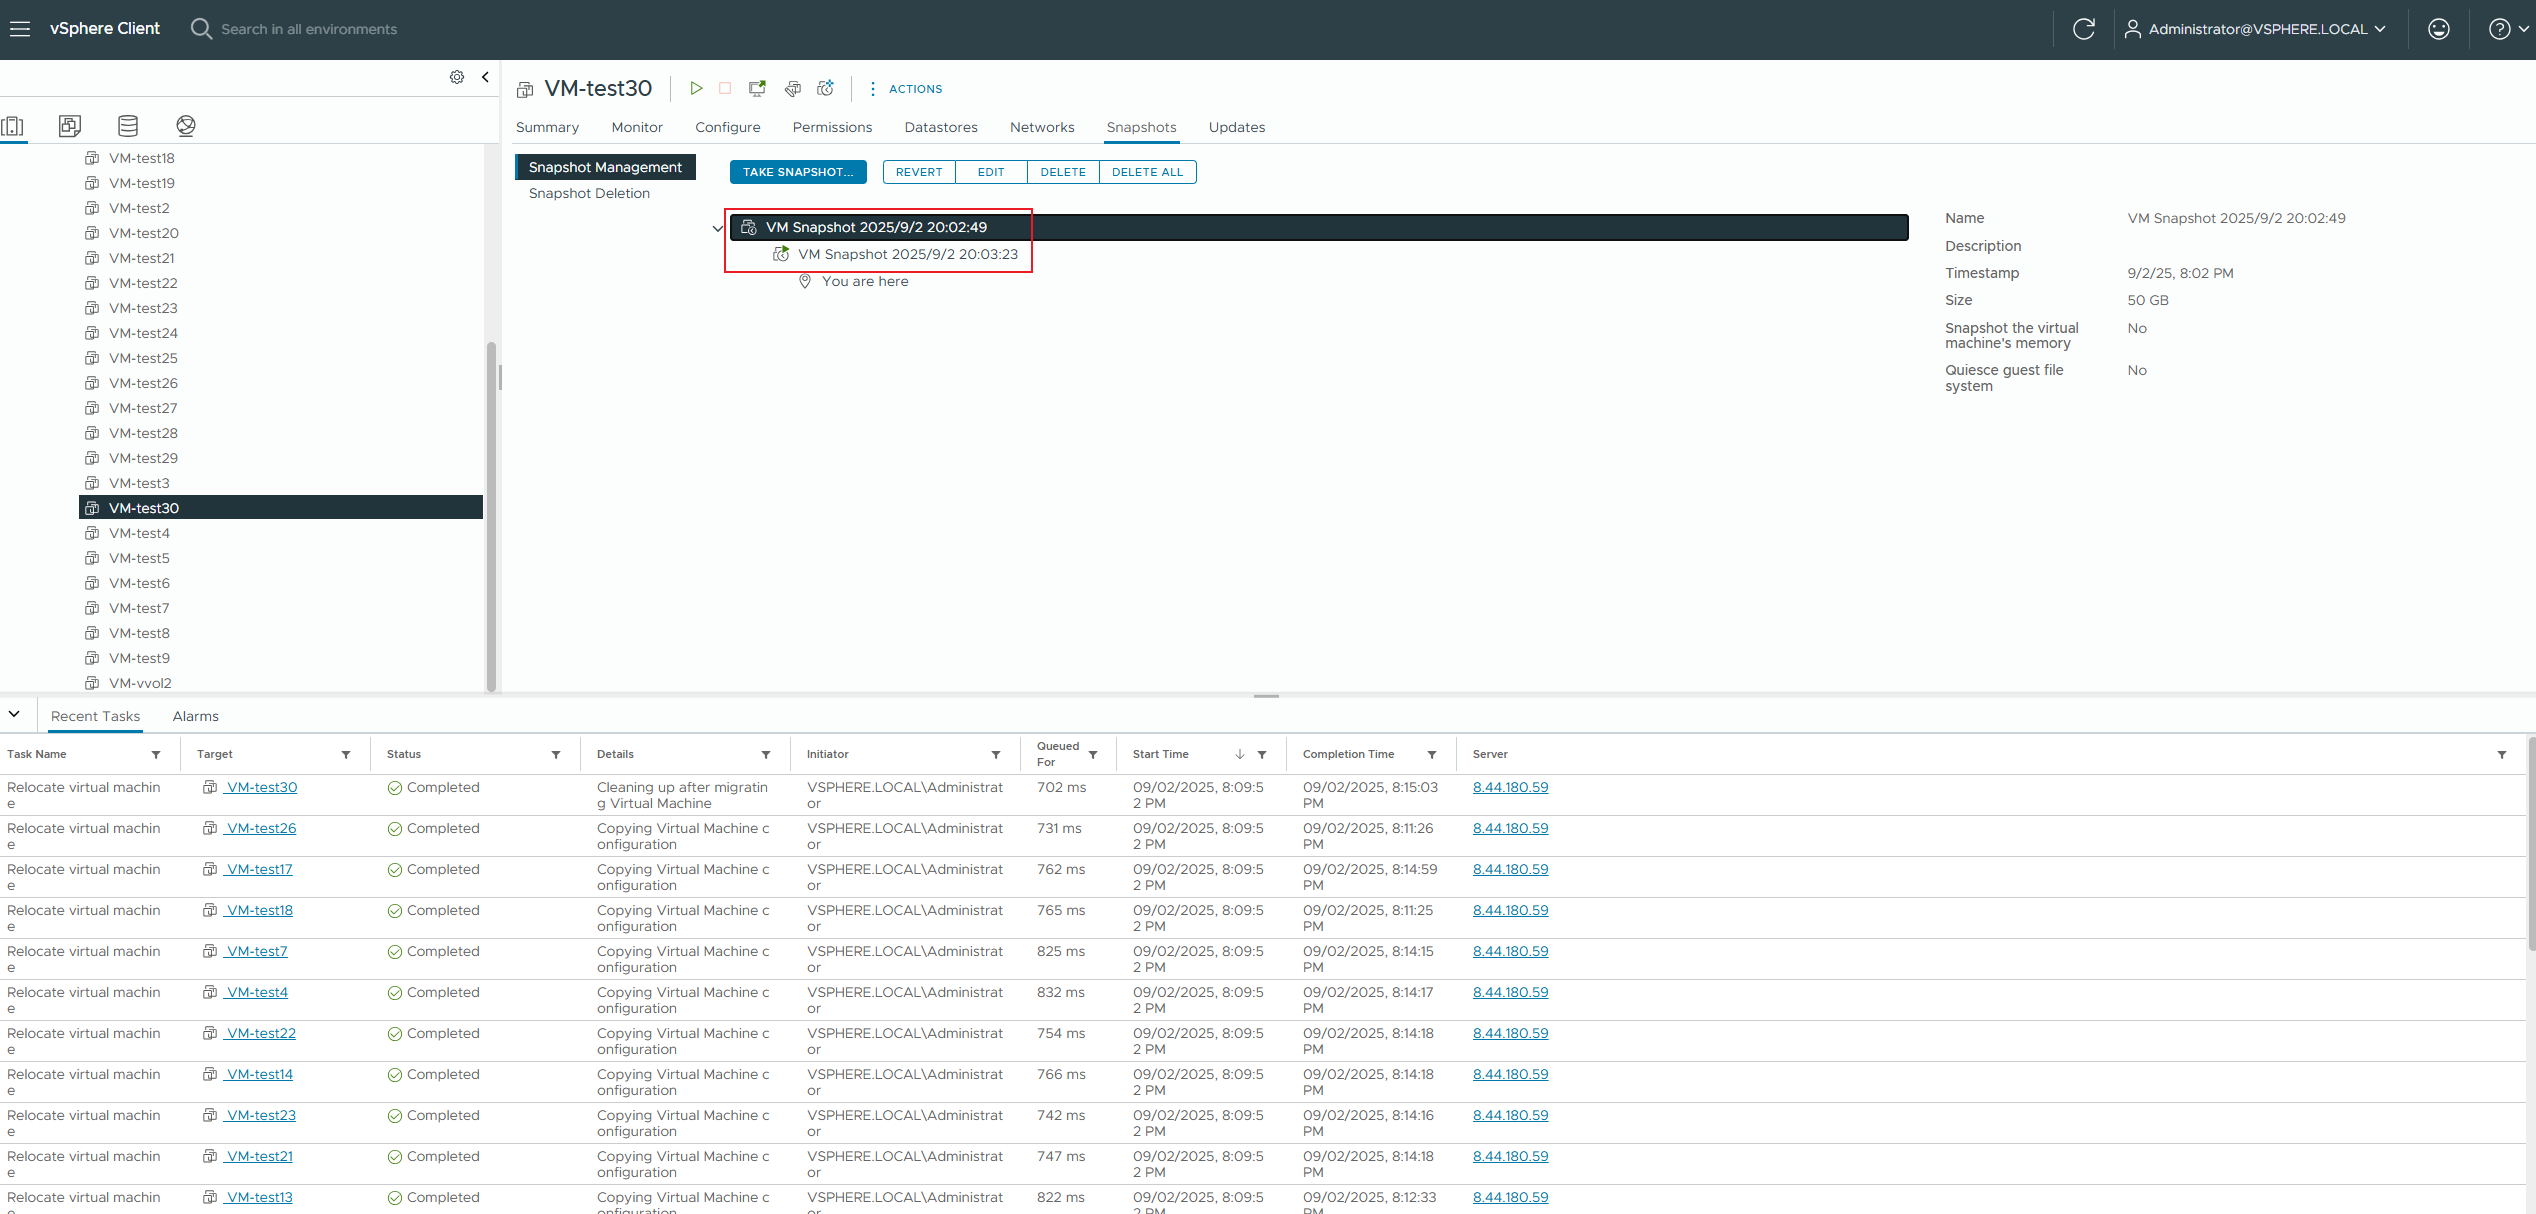
Task: Filter the Start Time column
Action: [1262, 755]
